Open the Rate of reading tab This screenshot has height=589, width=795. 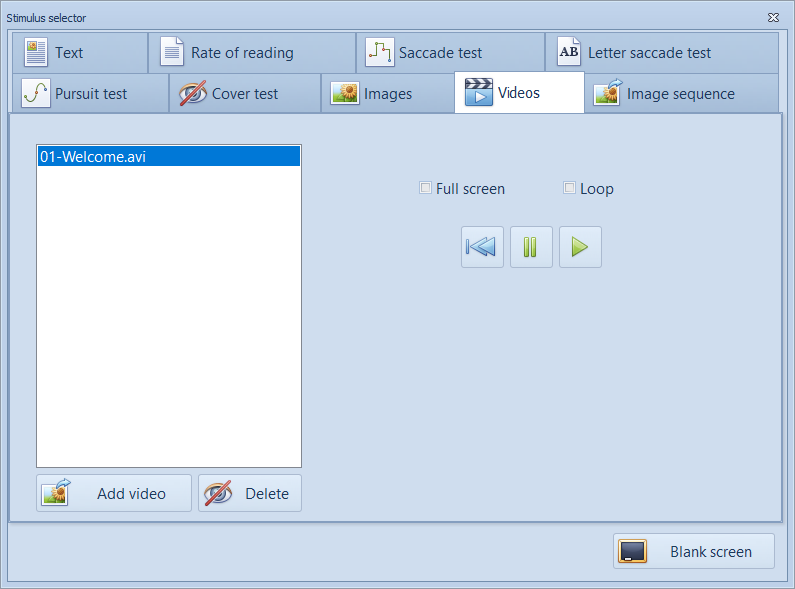242,53
